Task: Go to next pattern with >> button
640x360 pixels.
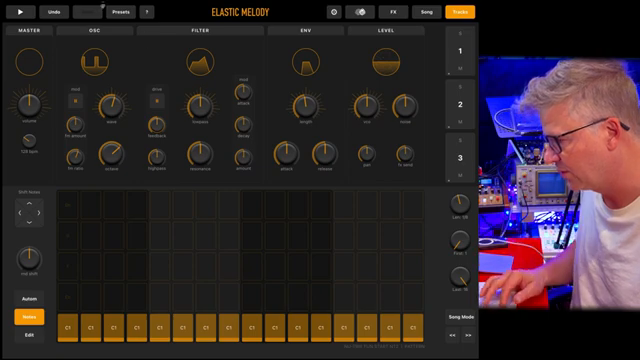Action: (468, 335)
